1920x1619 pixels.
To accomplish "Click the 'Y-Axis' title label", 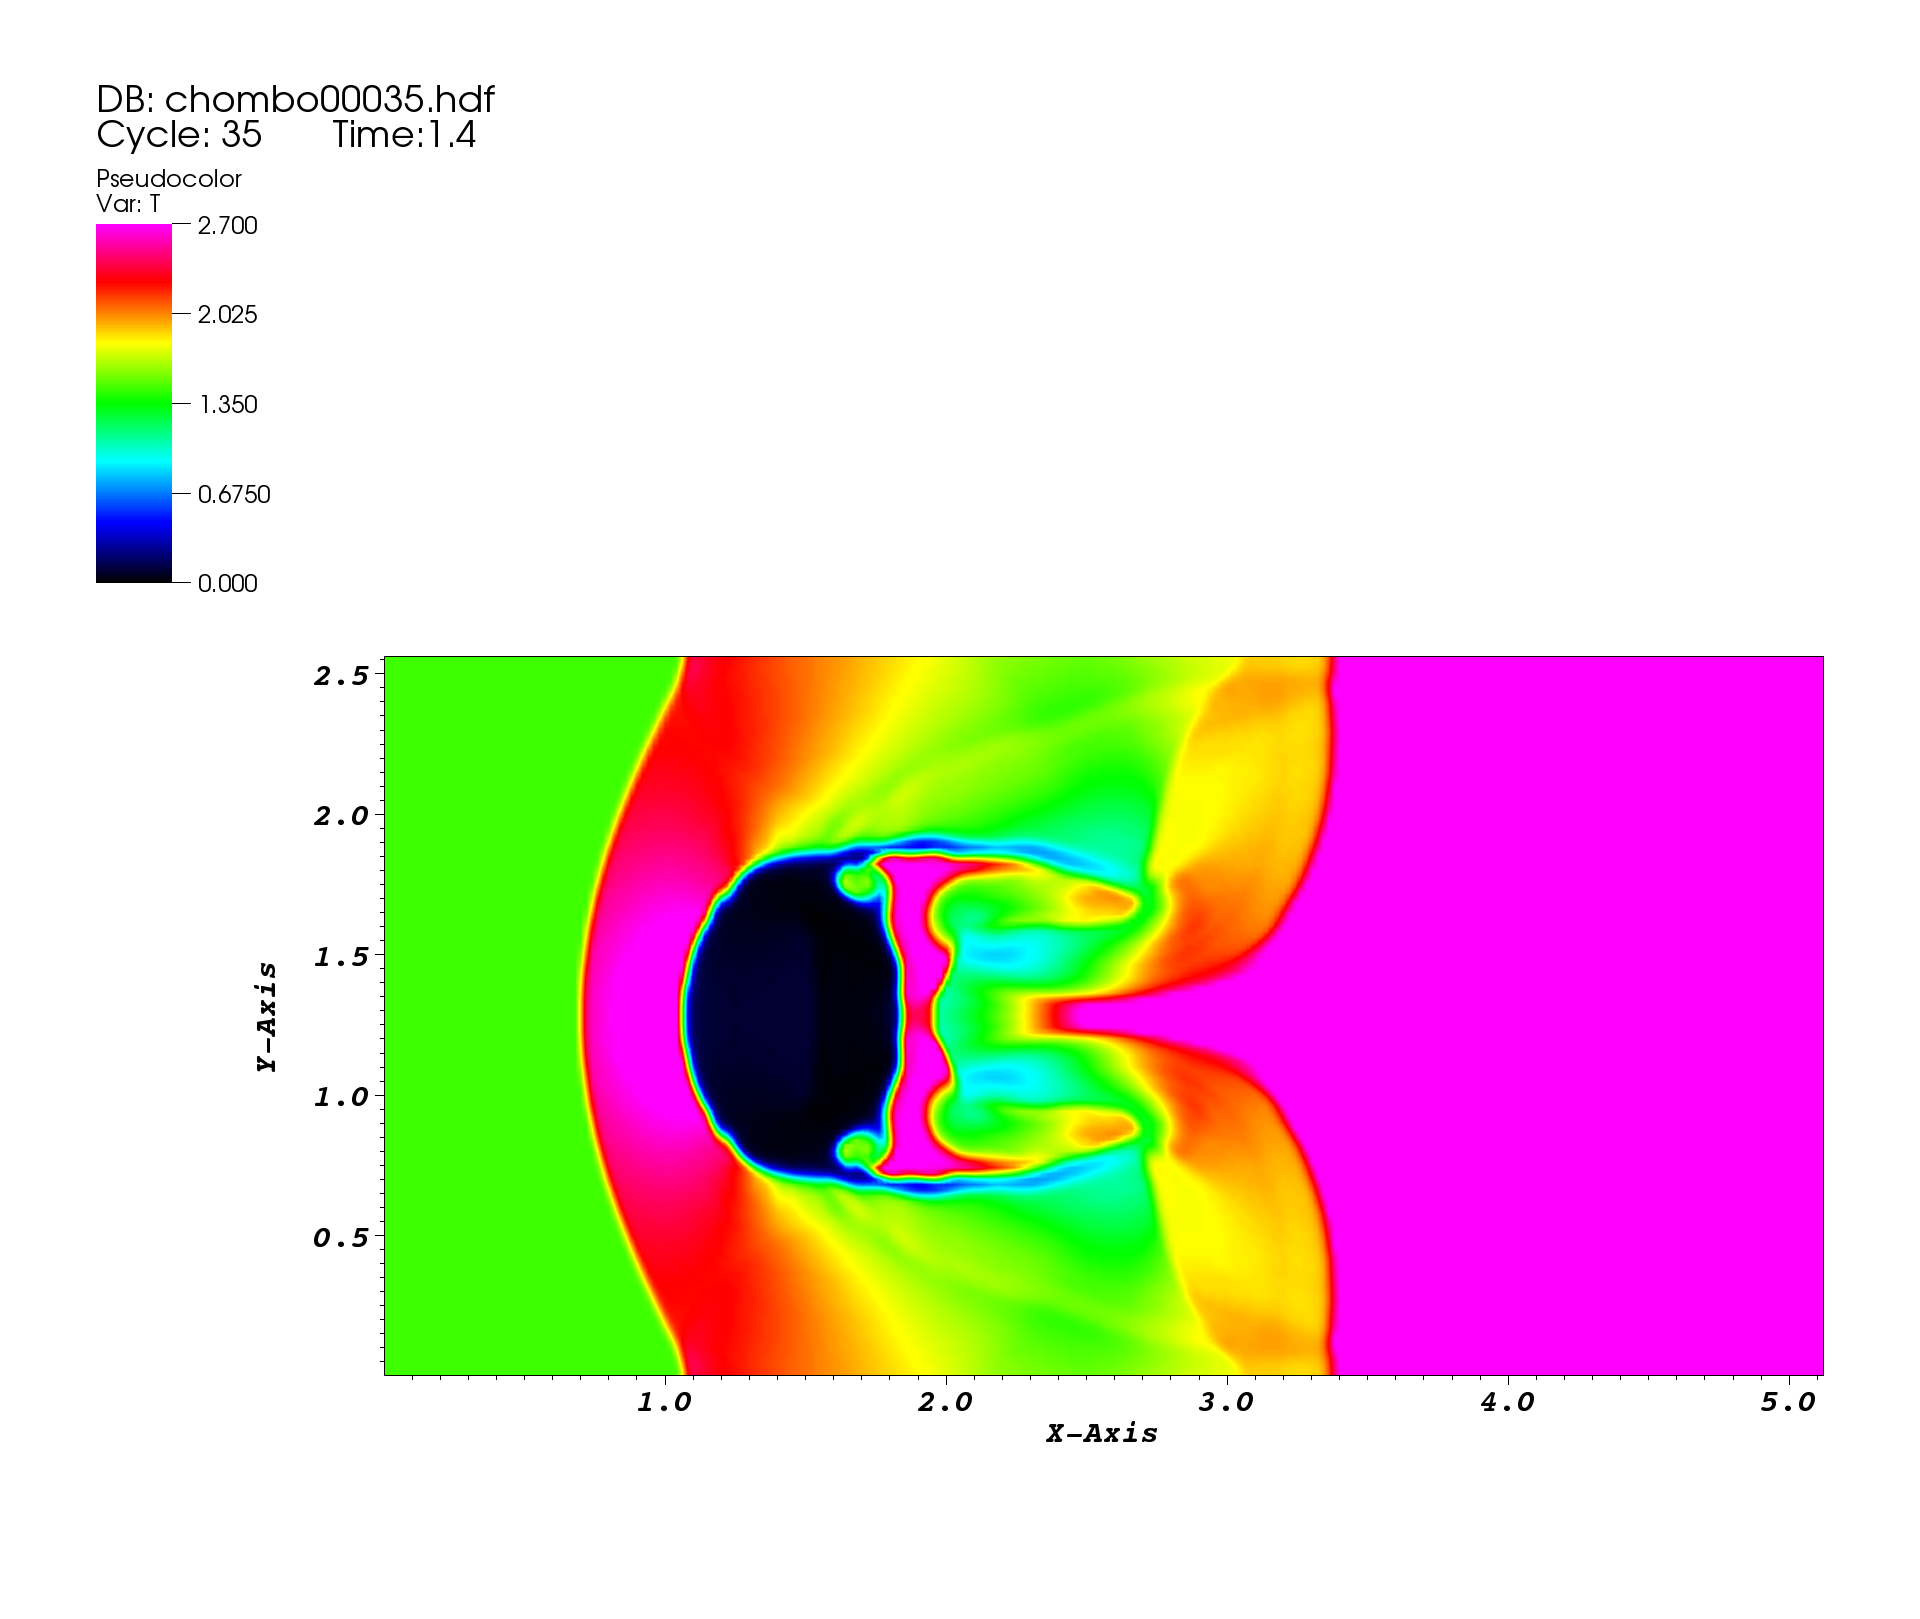I will [x=267, y=1017].
